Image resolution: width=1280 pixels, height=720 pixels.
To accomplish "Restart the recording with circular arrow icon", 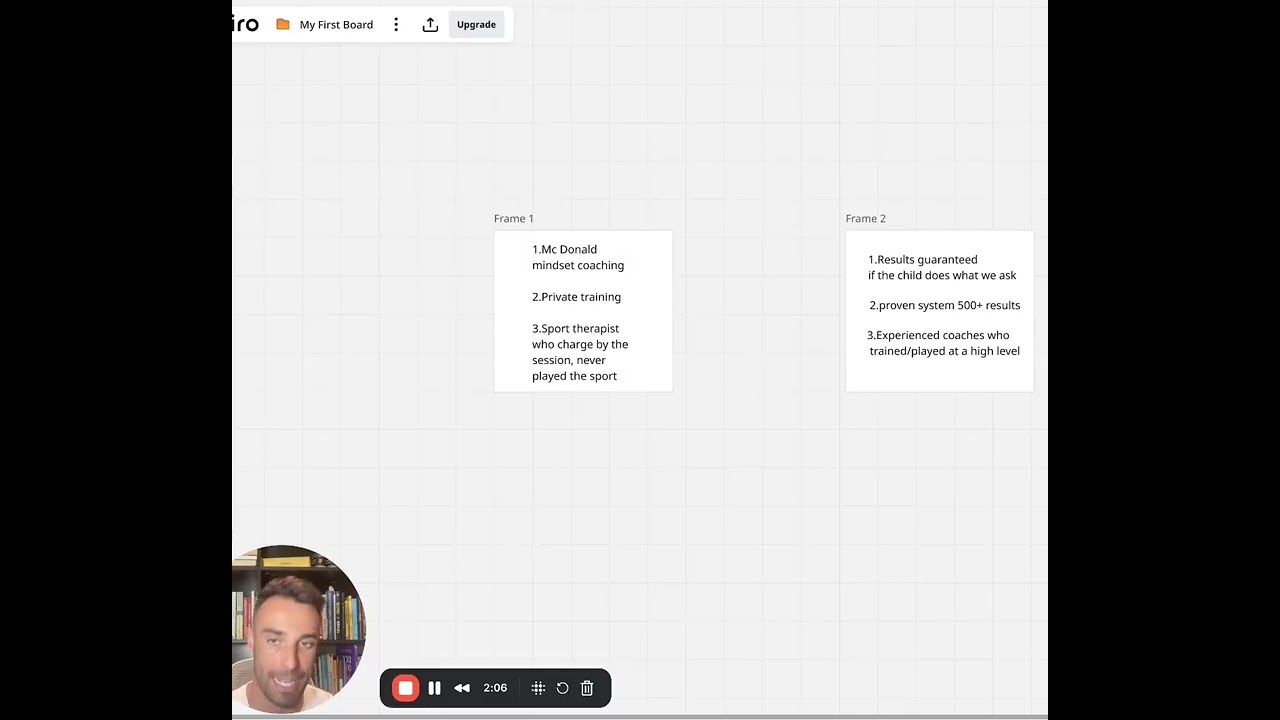I will [563, 688].
